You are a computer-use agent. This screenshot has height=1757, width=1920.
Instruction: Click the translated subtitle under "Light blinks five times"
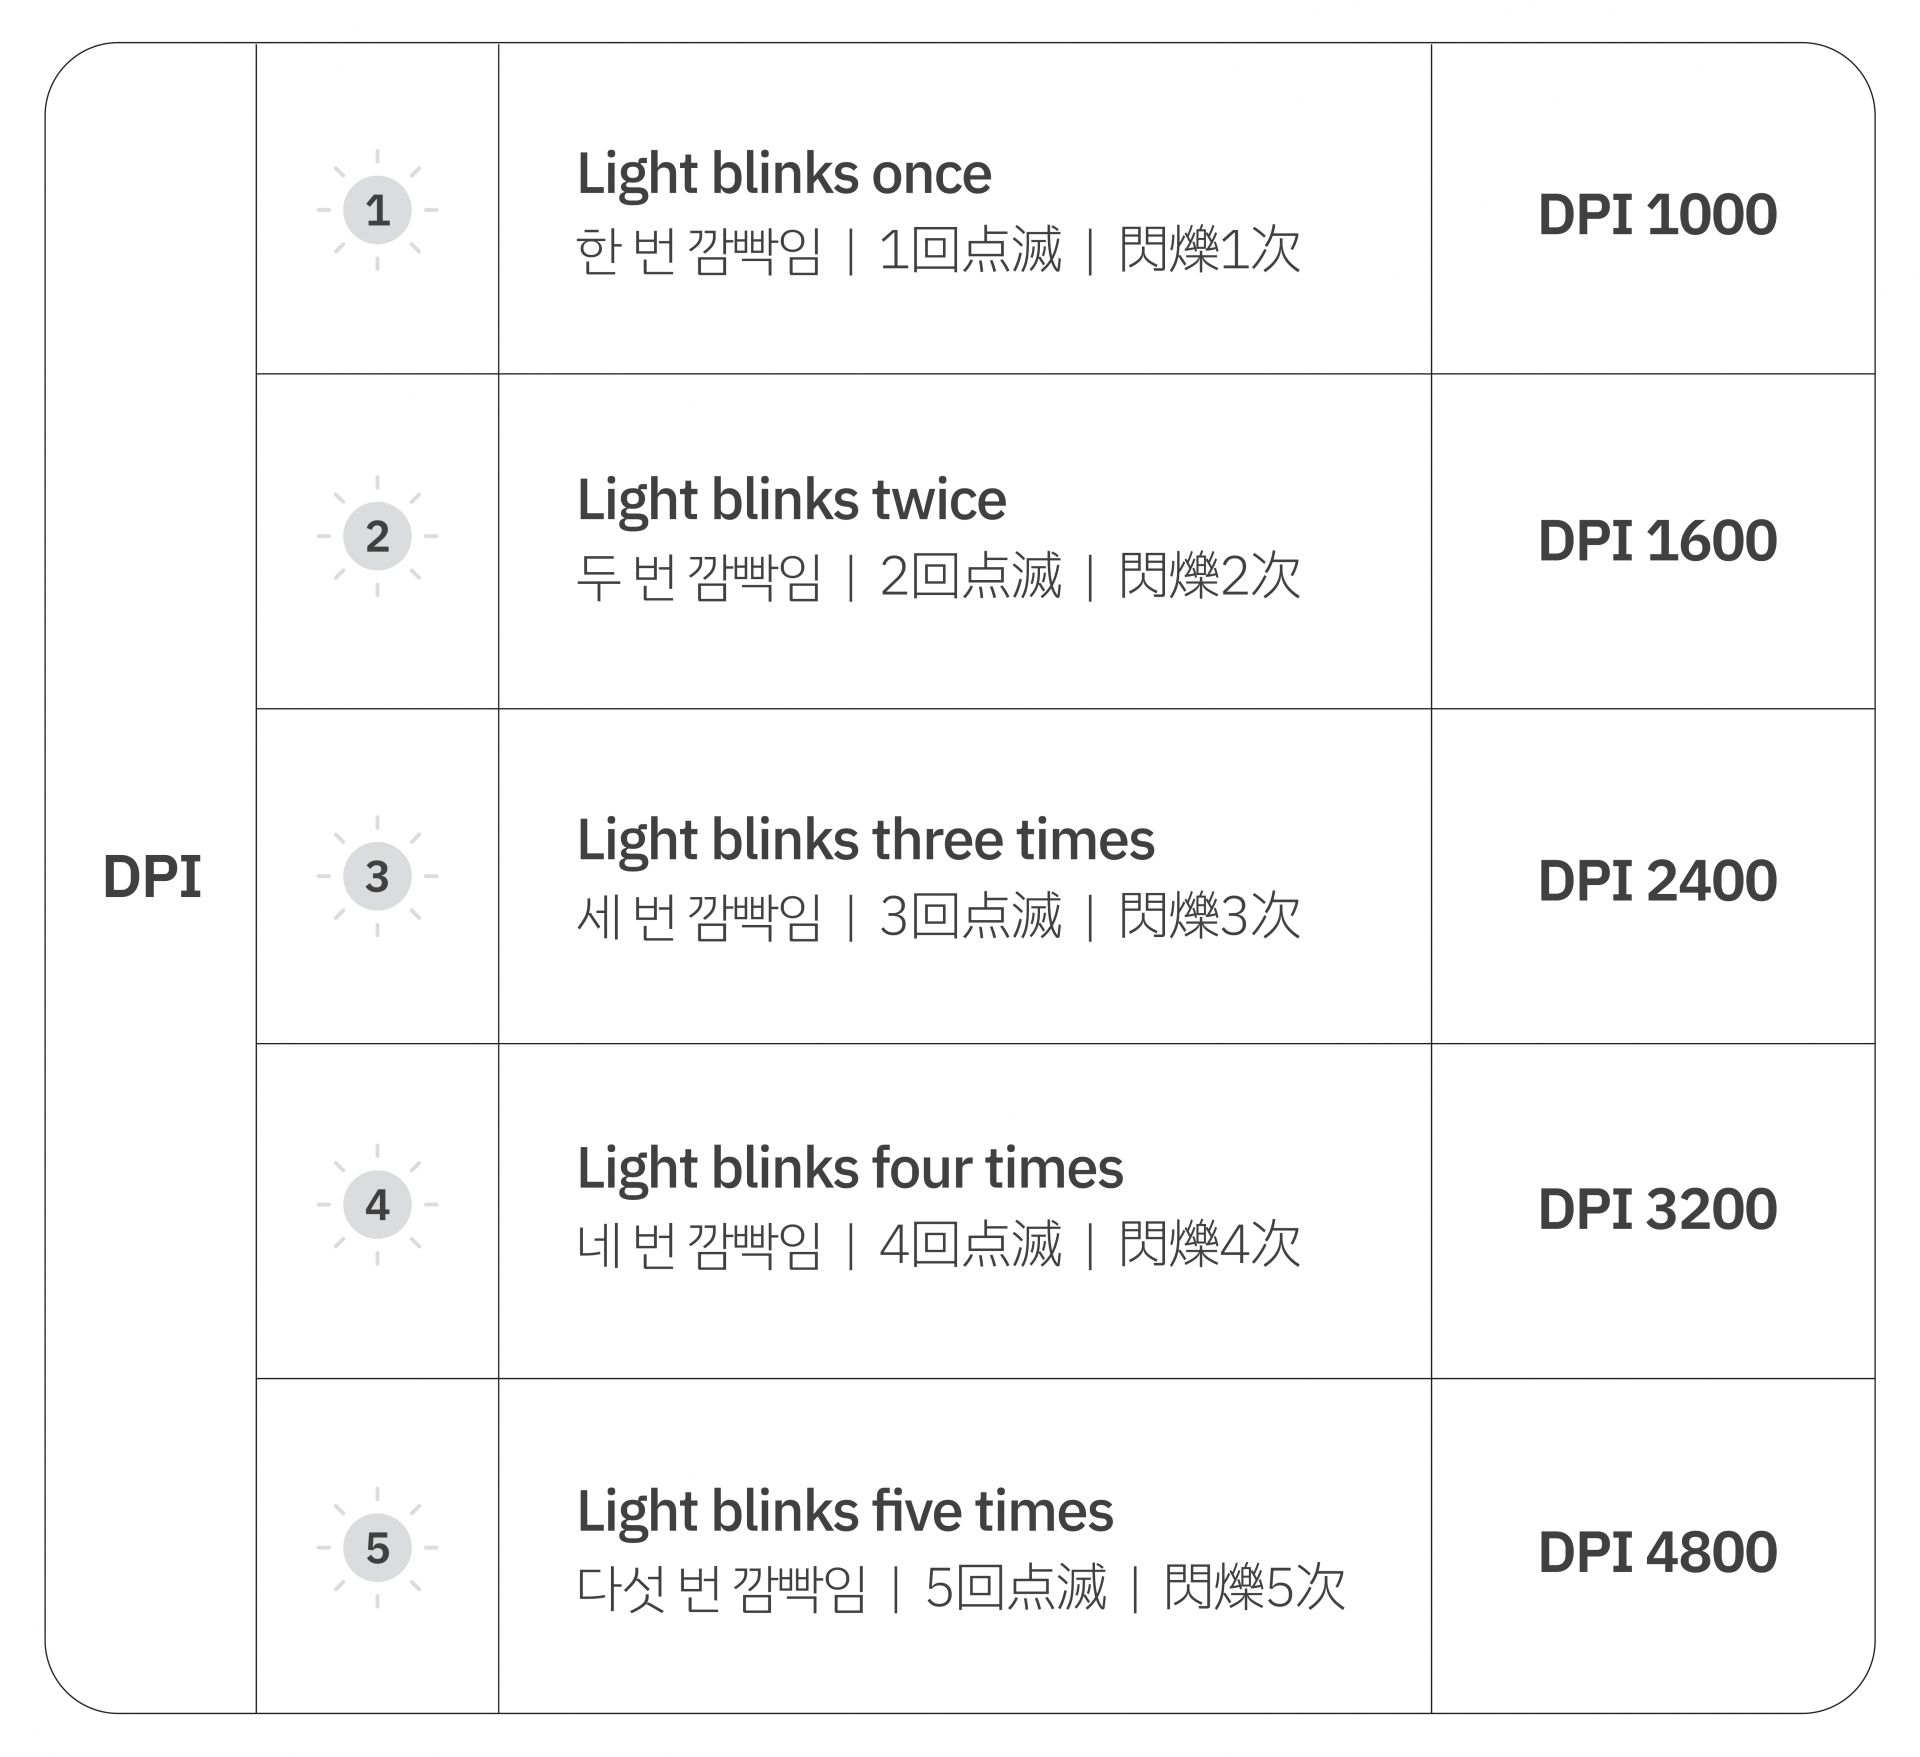point(960,1588)
